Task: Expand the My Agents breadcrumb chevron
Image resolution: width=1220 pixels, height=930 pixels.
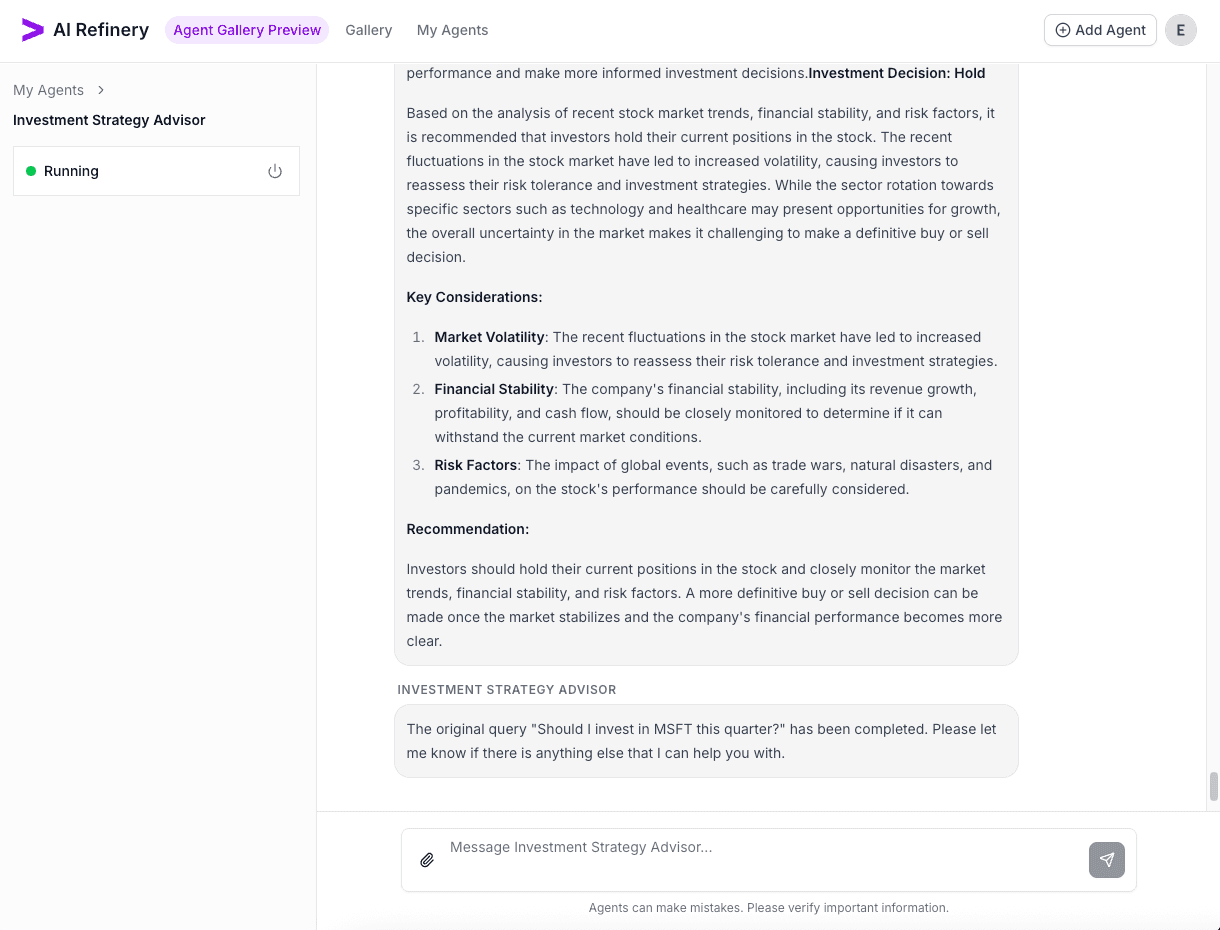Action: pyautogui.click(x=100, y=90)
